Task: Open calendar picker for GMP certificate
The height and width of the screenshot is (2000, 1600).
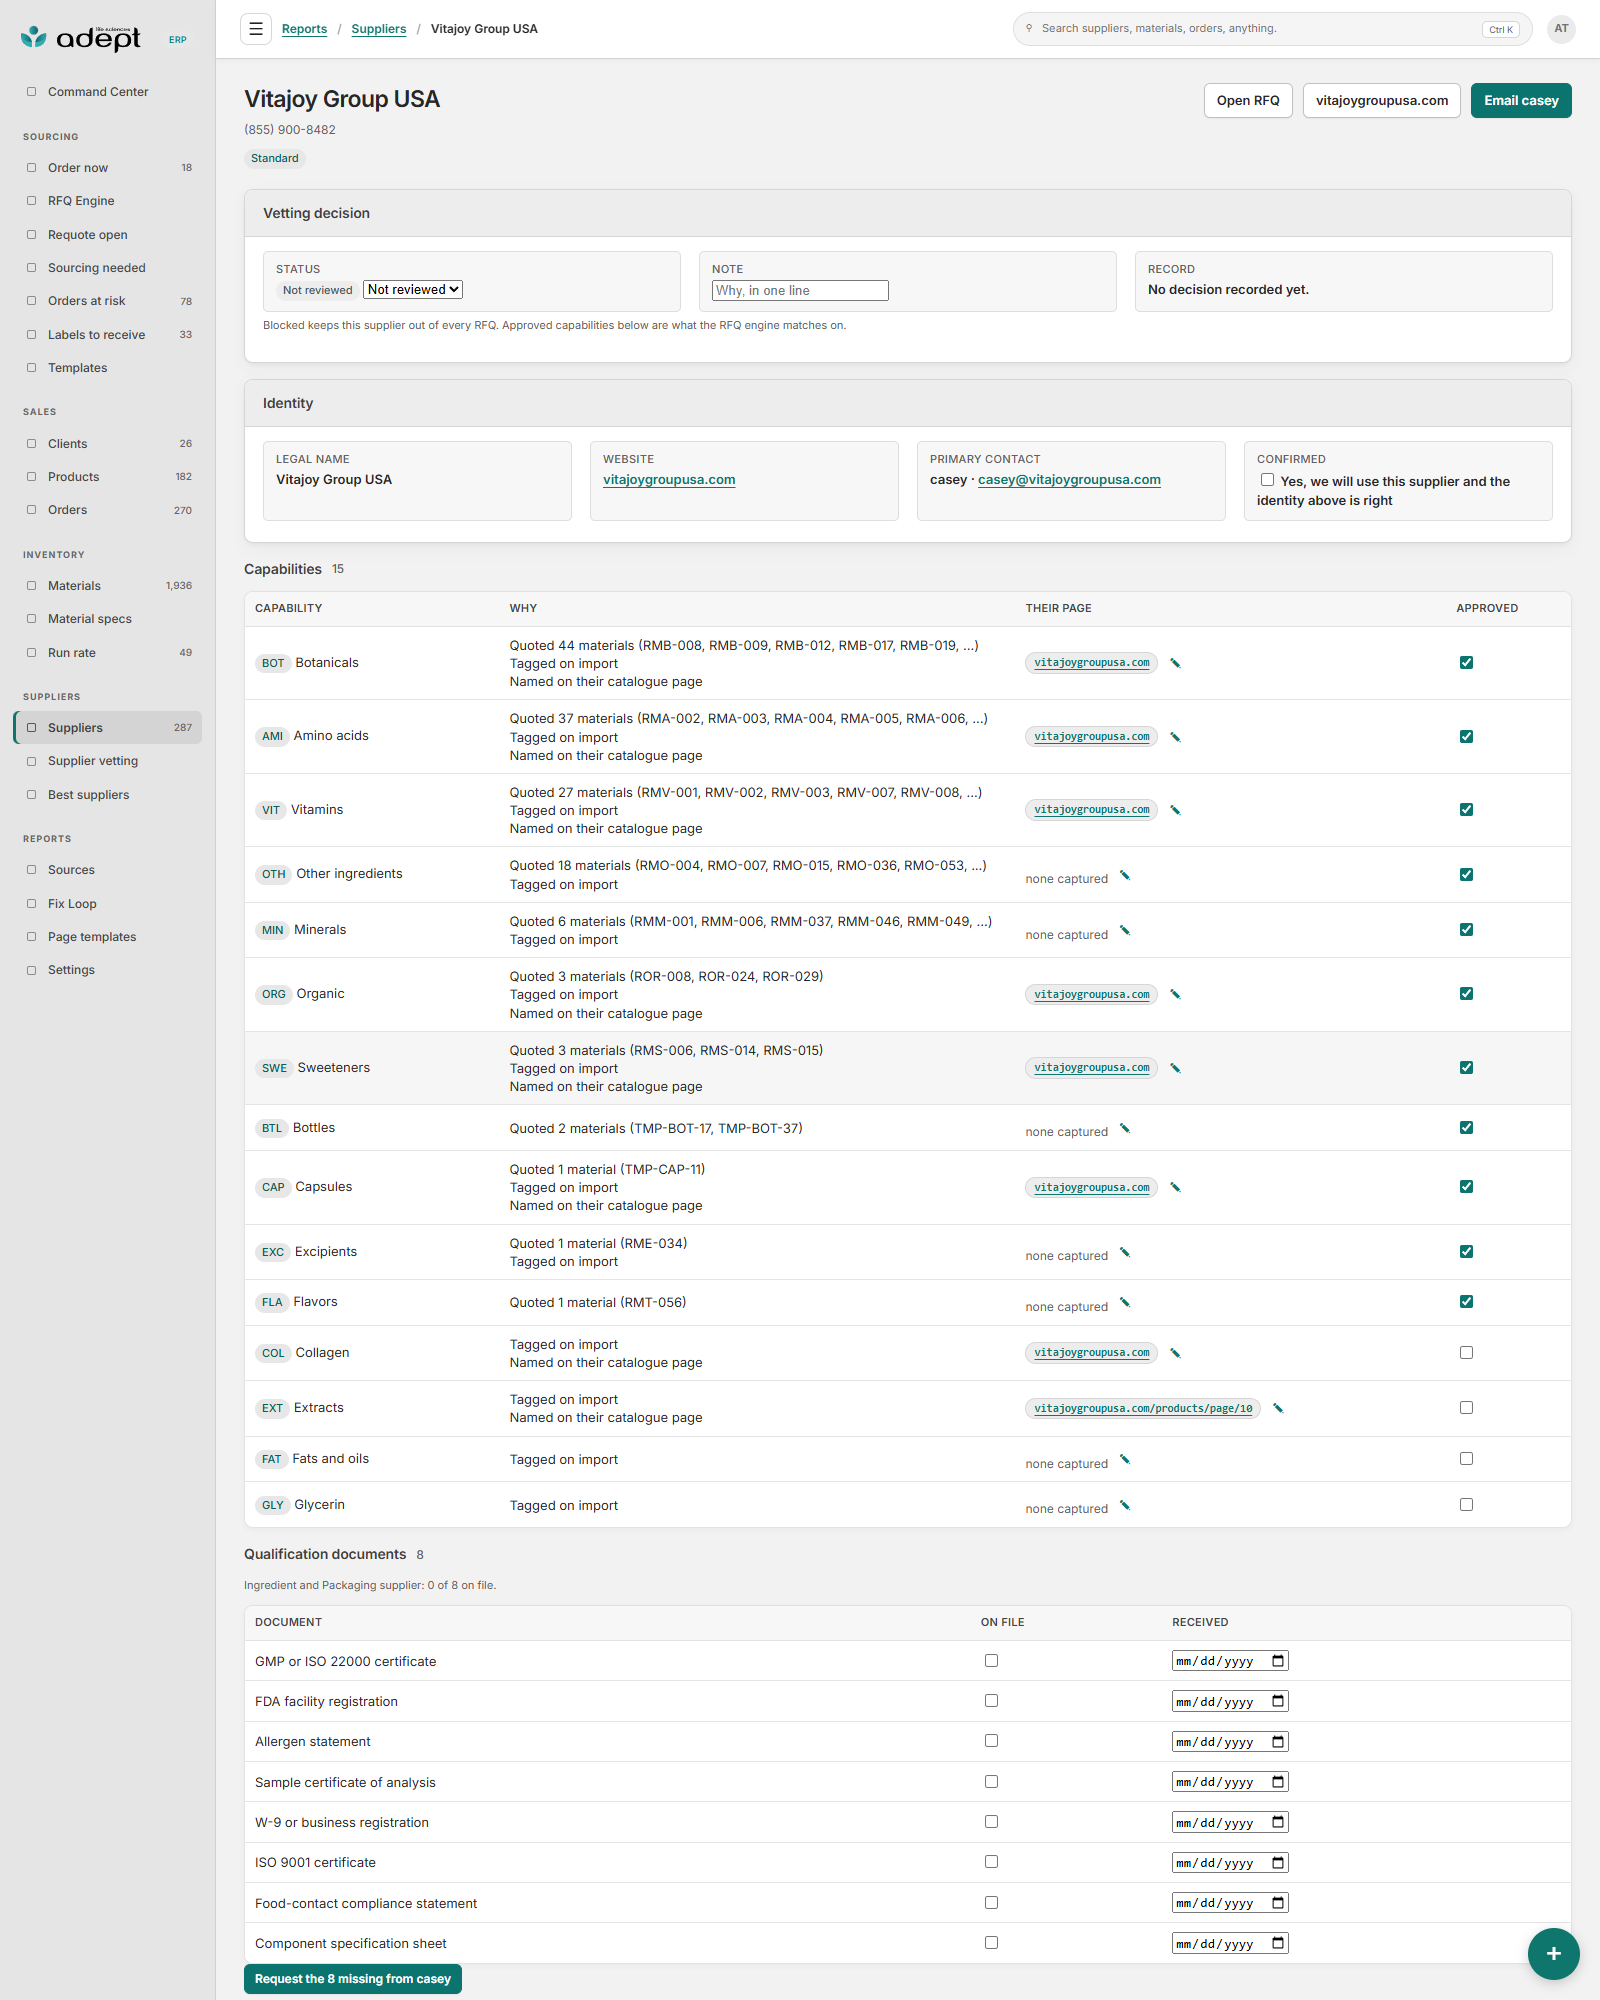Action: [x=1278, y=1661]
